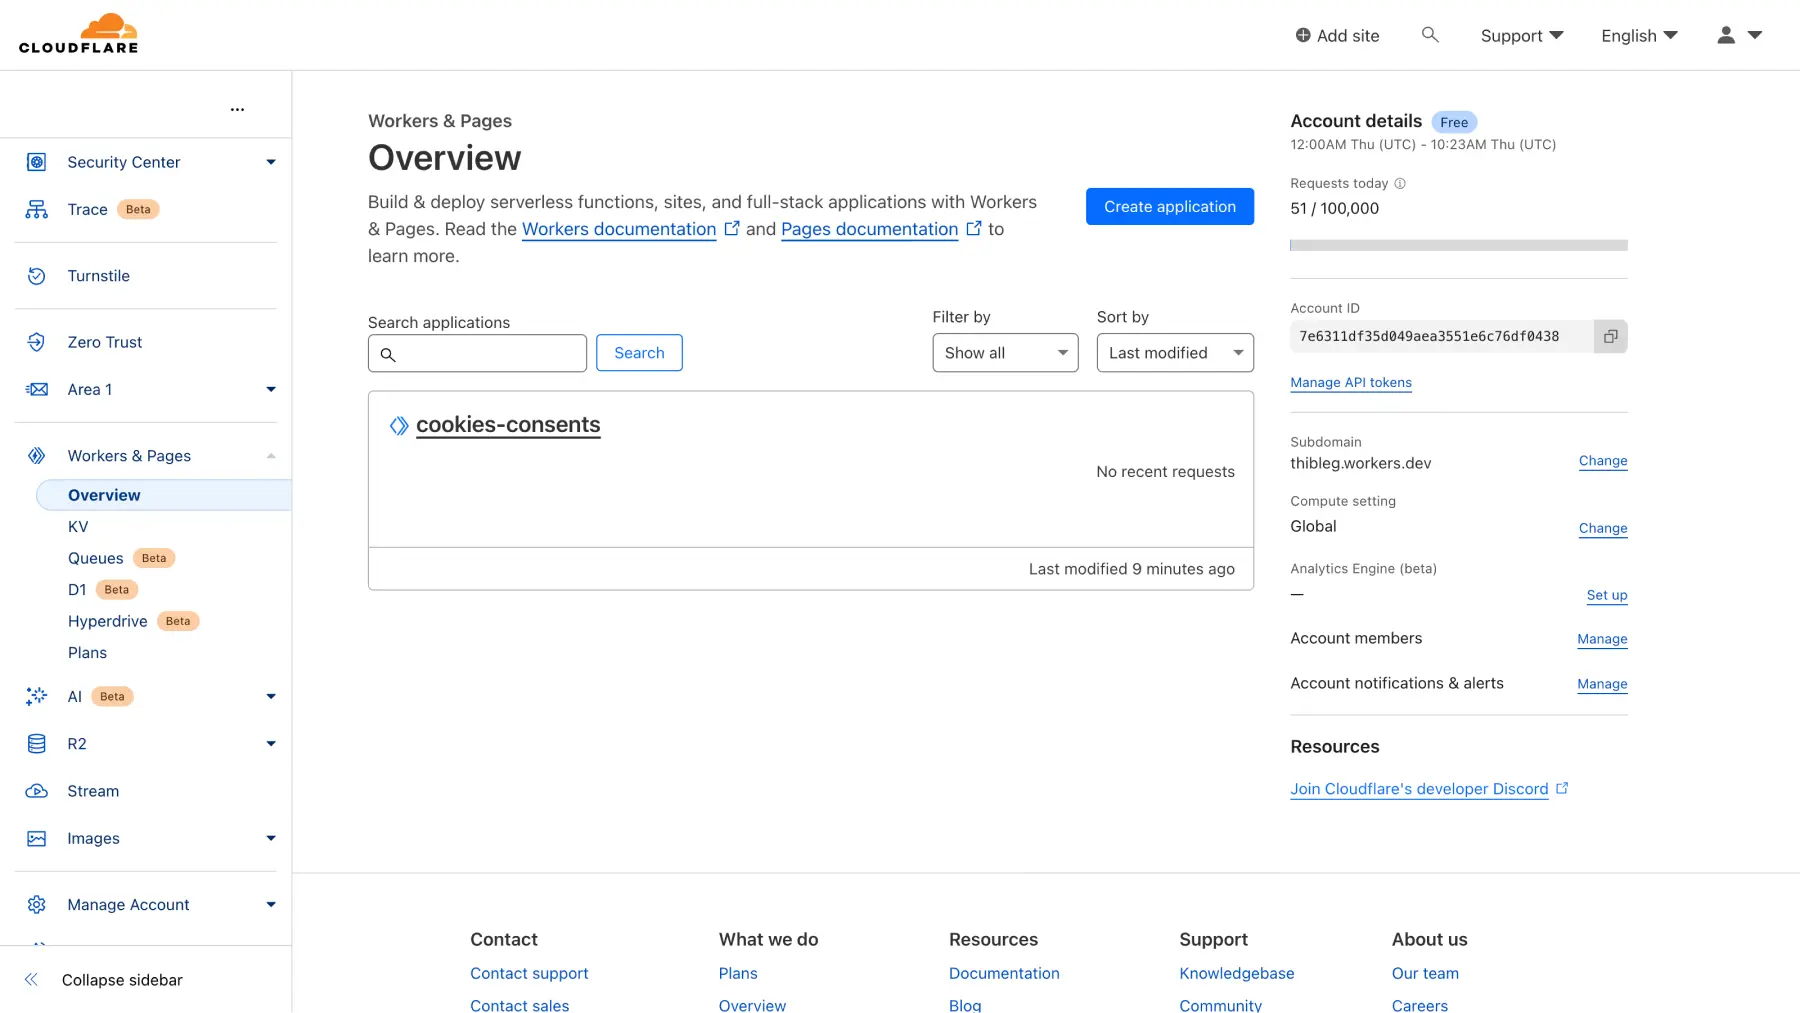
Task: Click external link icon beside Discord link
Action: [x=1562, y=788]
